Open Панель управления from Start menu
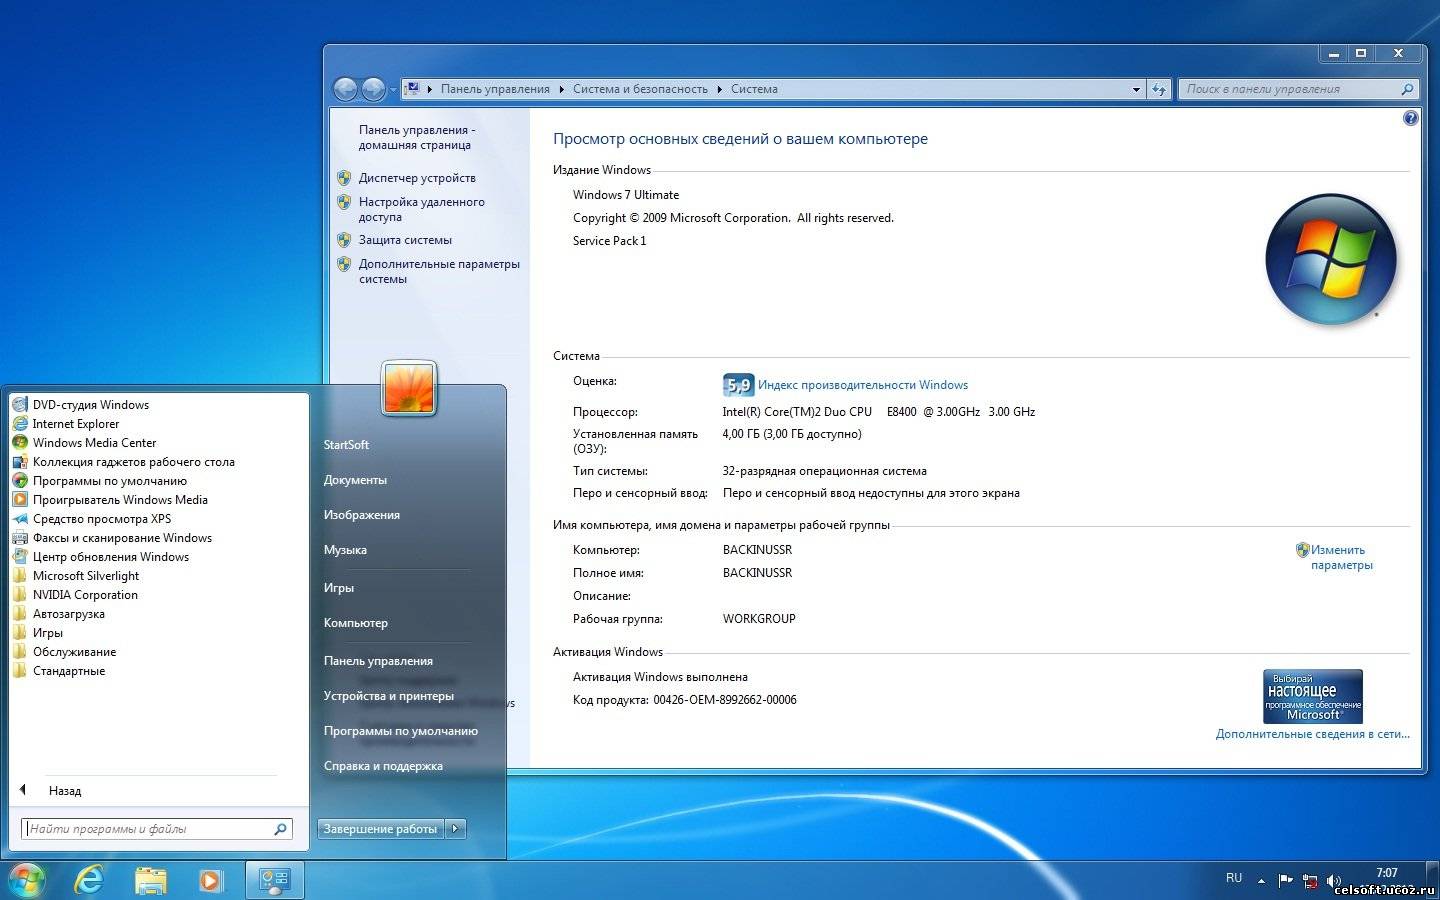1440x900 pixels. tap(378, 661)
